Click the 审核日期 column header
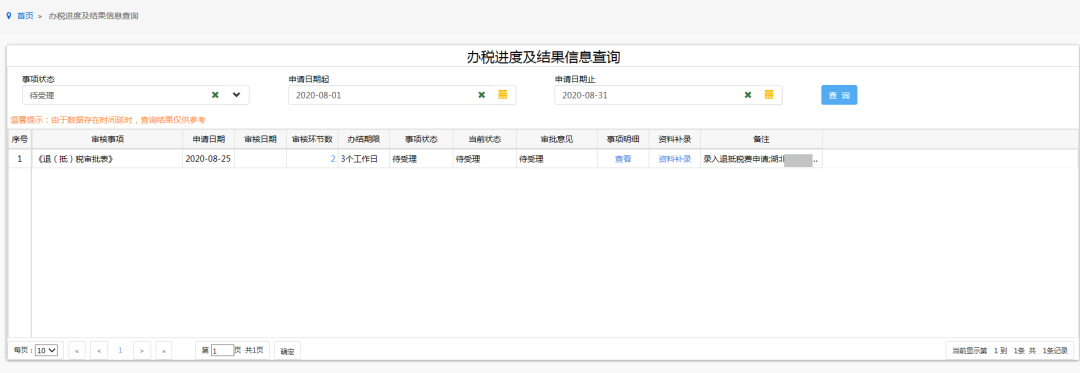 tap(260, 139)
